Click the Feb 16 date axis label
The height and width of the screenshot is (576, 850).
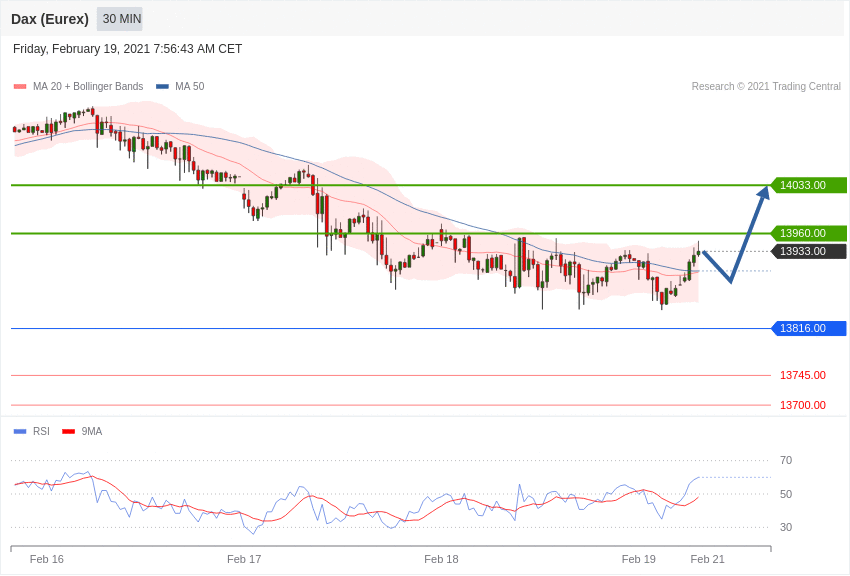coord(47,559)
